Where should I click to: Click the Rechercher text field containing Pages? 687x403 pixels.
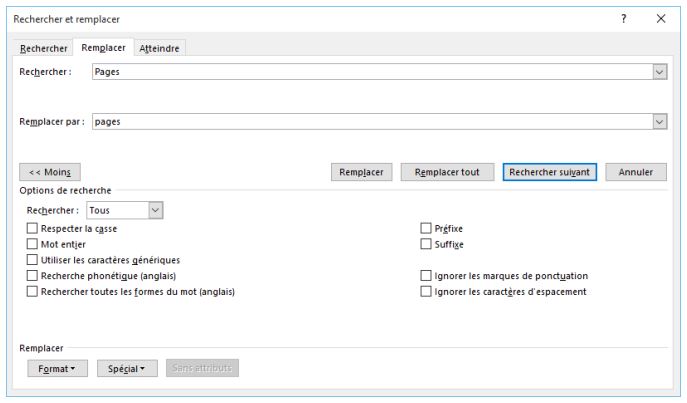tap(370, 72)
